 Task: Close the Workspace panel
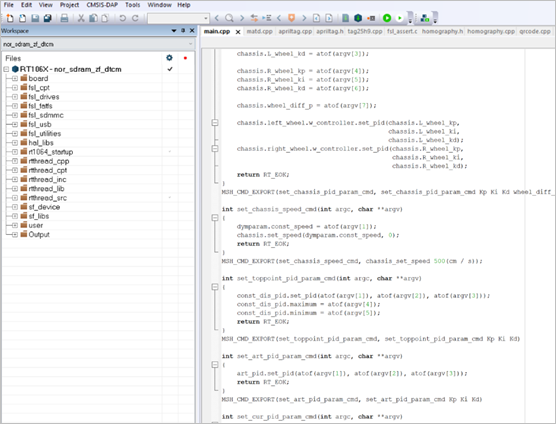pos(192,31)
